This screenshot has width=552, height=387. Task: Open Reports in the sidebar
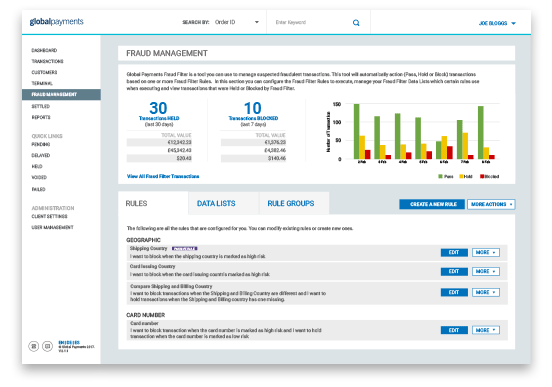pyautogui.click(x=41, y=117)
